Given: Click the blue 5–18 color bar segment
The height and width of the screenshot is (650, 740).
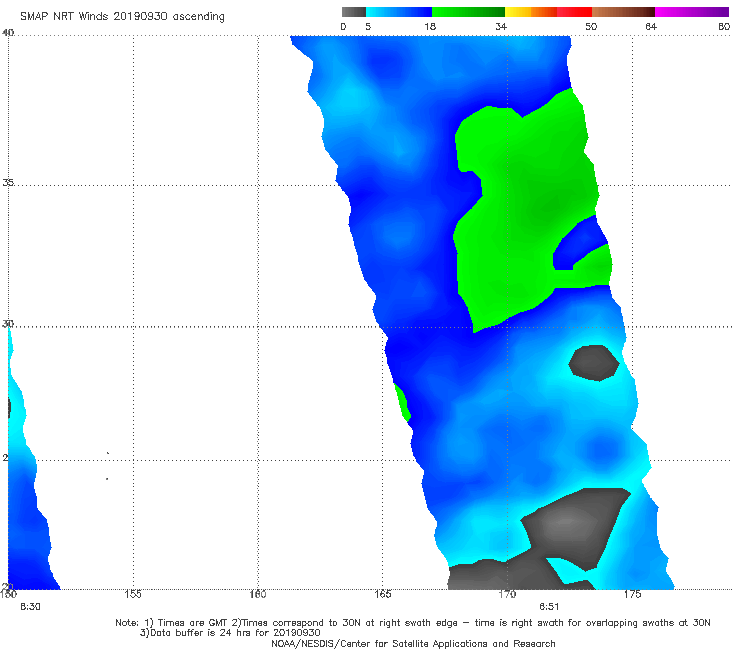Looking at the screenshot, I should [x=399, y=12].
